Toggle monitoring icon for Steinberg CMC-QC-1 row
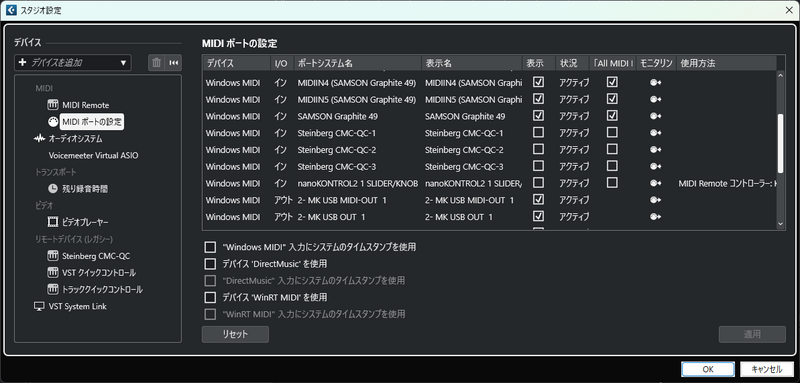This screenshot has width=800, height=383. (x=656, y=133)
